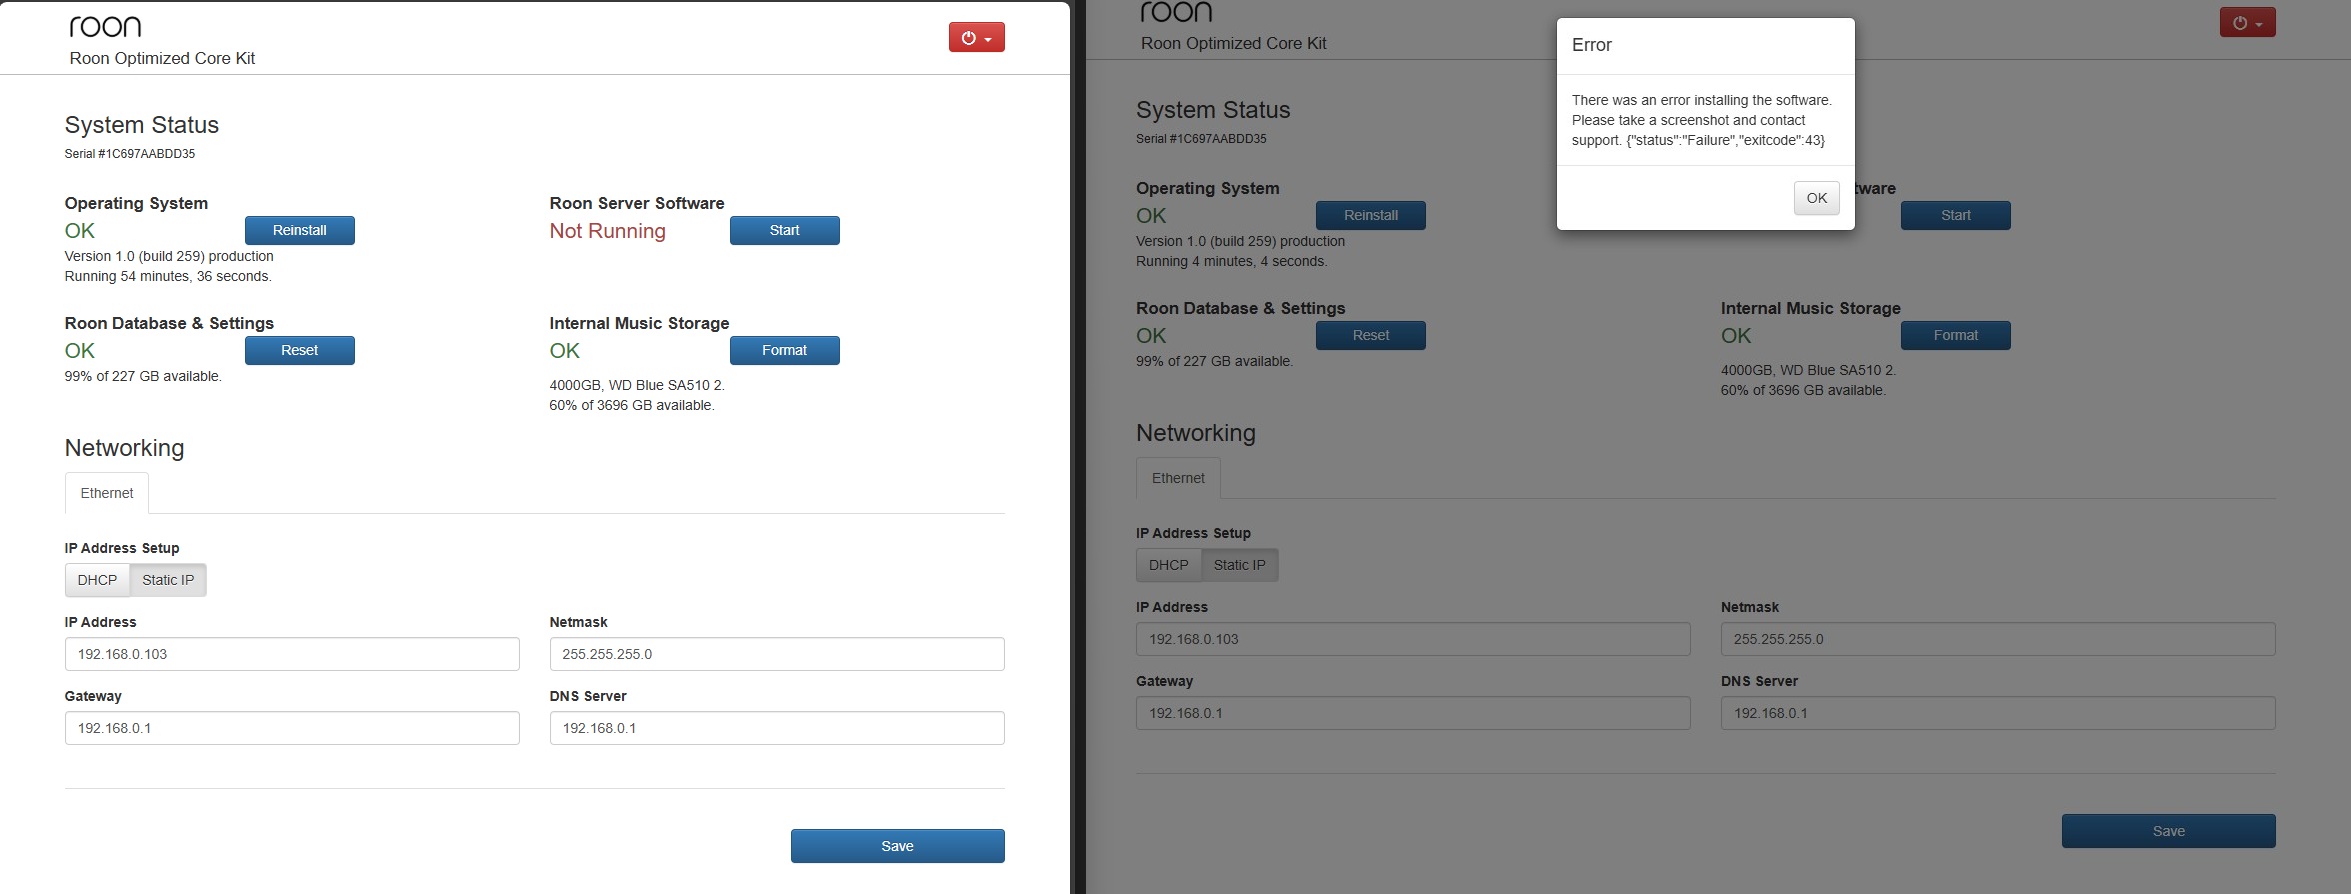Click Reinstall button in right window

pyautogui.click(x=1371, y=215)
